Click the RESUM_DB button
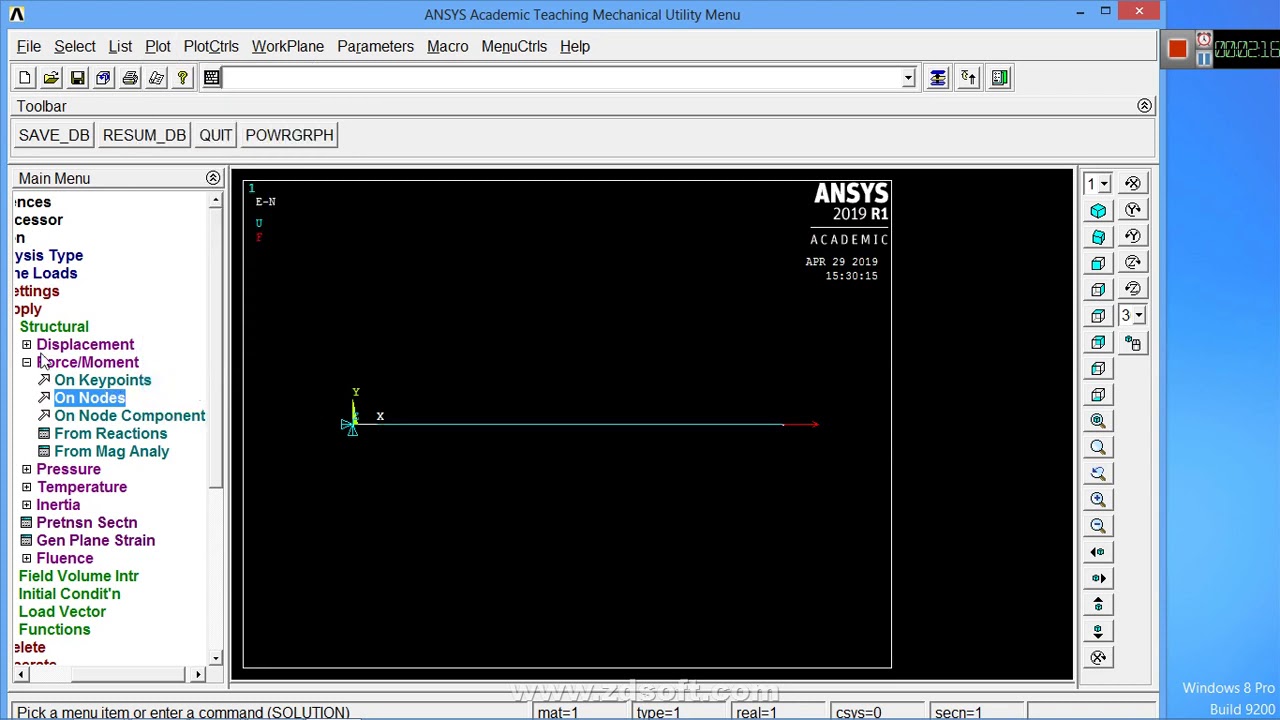The width and height of the screenshot is (1280, 720). (144, 135)
